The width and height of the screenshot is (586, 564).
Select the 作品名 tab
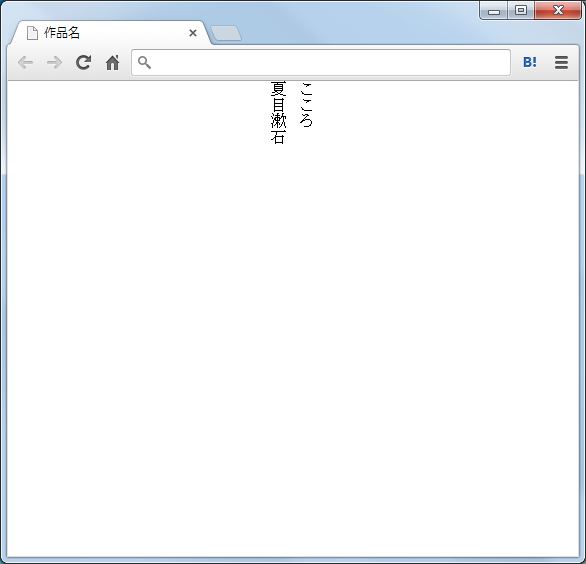[110, 33]
